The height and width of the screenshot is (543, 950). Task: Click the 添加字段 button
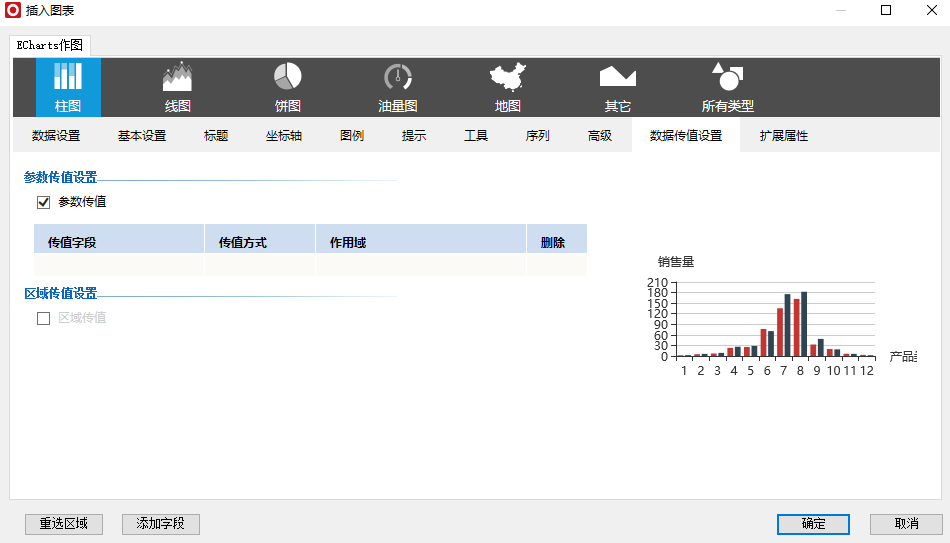161,524
